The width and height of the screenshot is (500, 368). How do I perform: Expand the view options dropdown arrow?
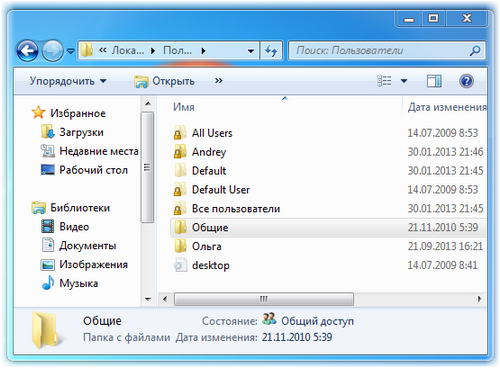pos(404,81)
